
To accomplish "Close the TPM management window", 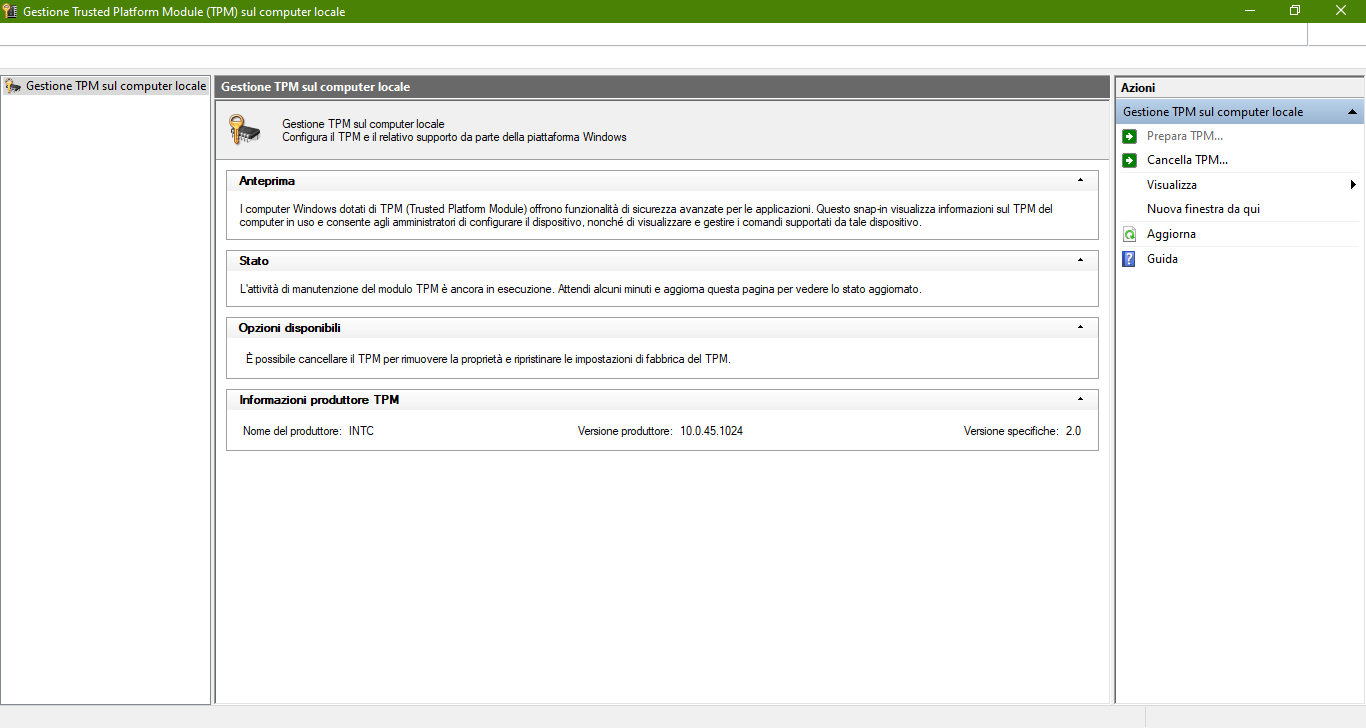I will [x=1341, y=11].
